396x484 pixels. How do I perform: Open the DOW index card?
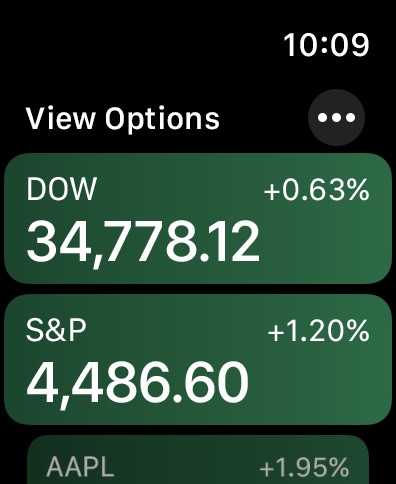pos(198,218)
